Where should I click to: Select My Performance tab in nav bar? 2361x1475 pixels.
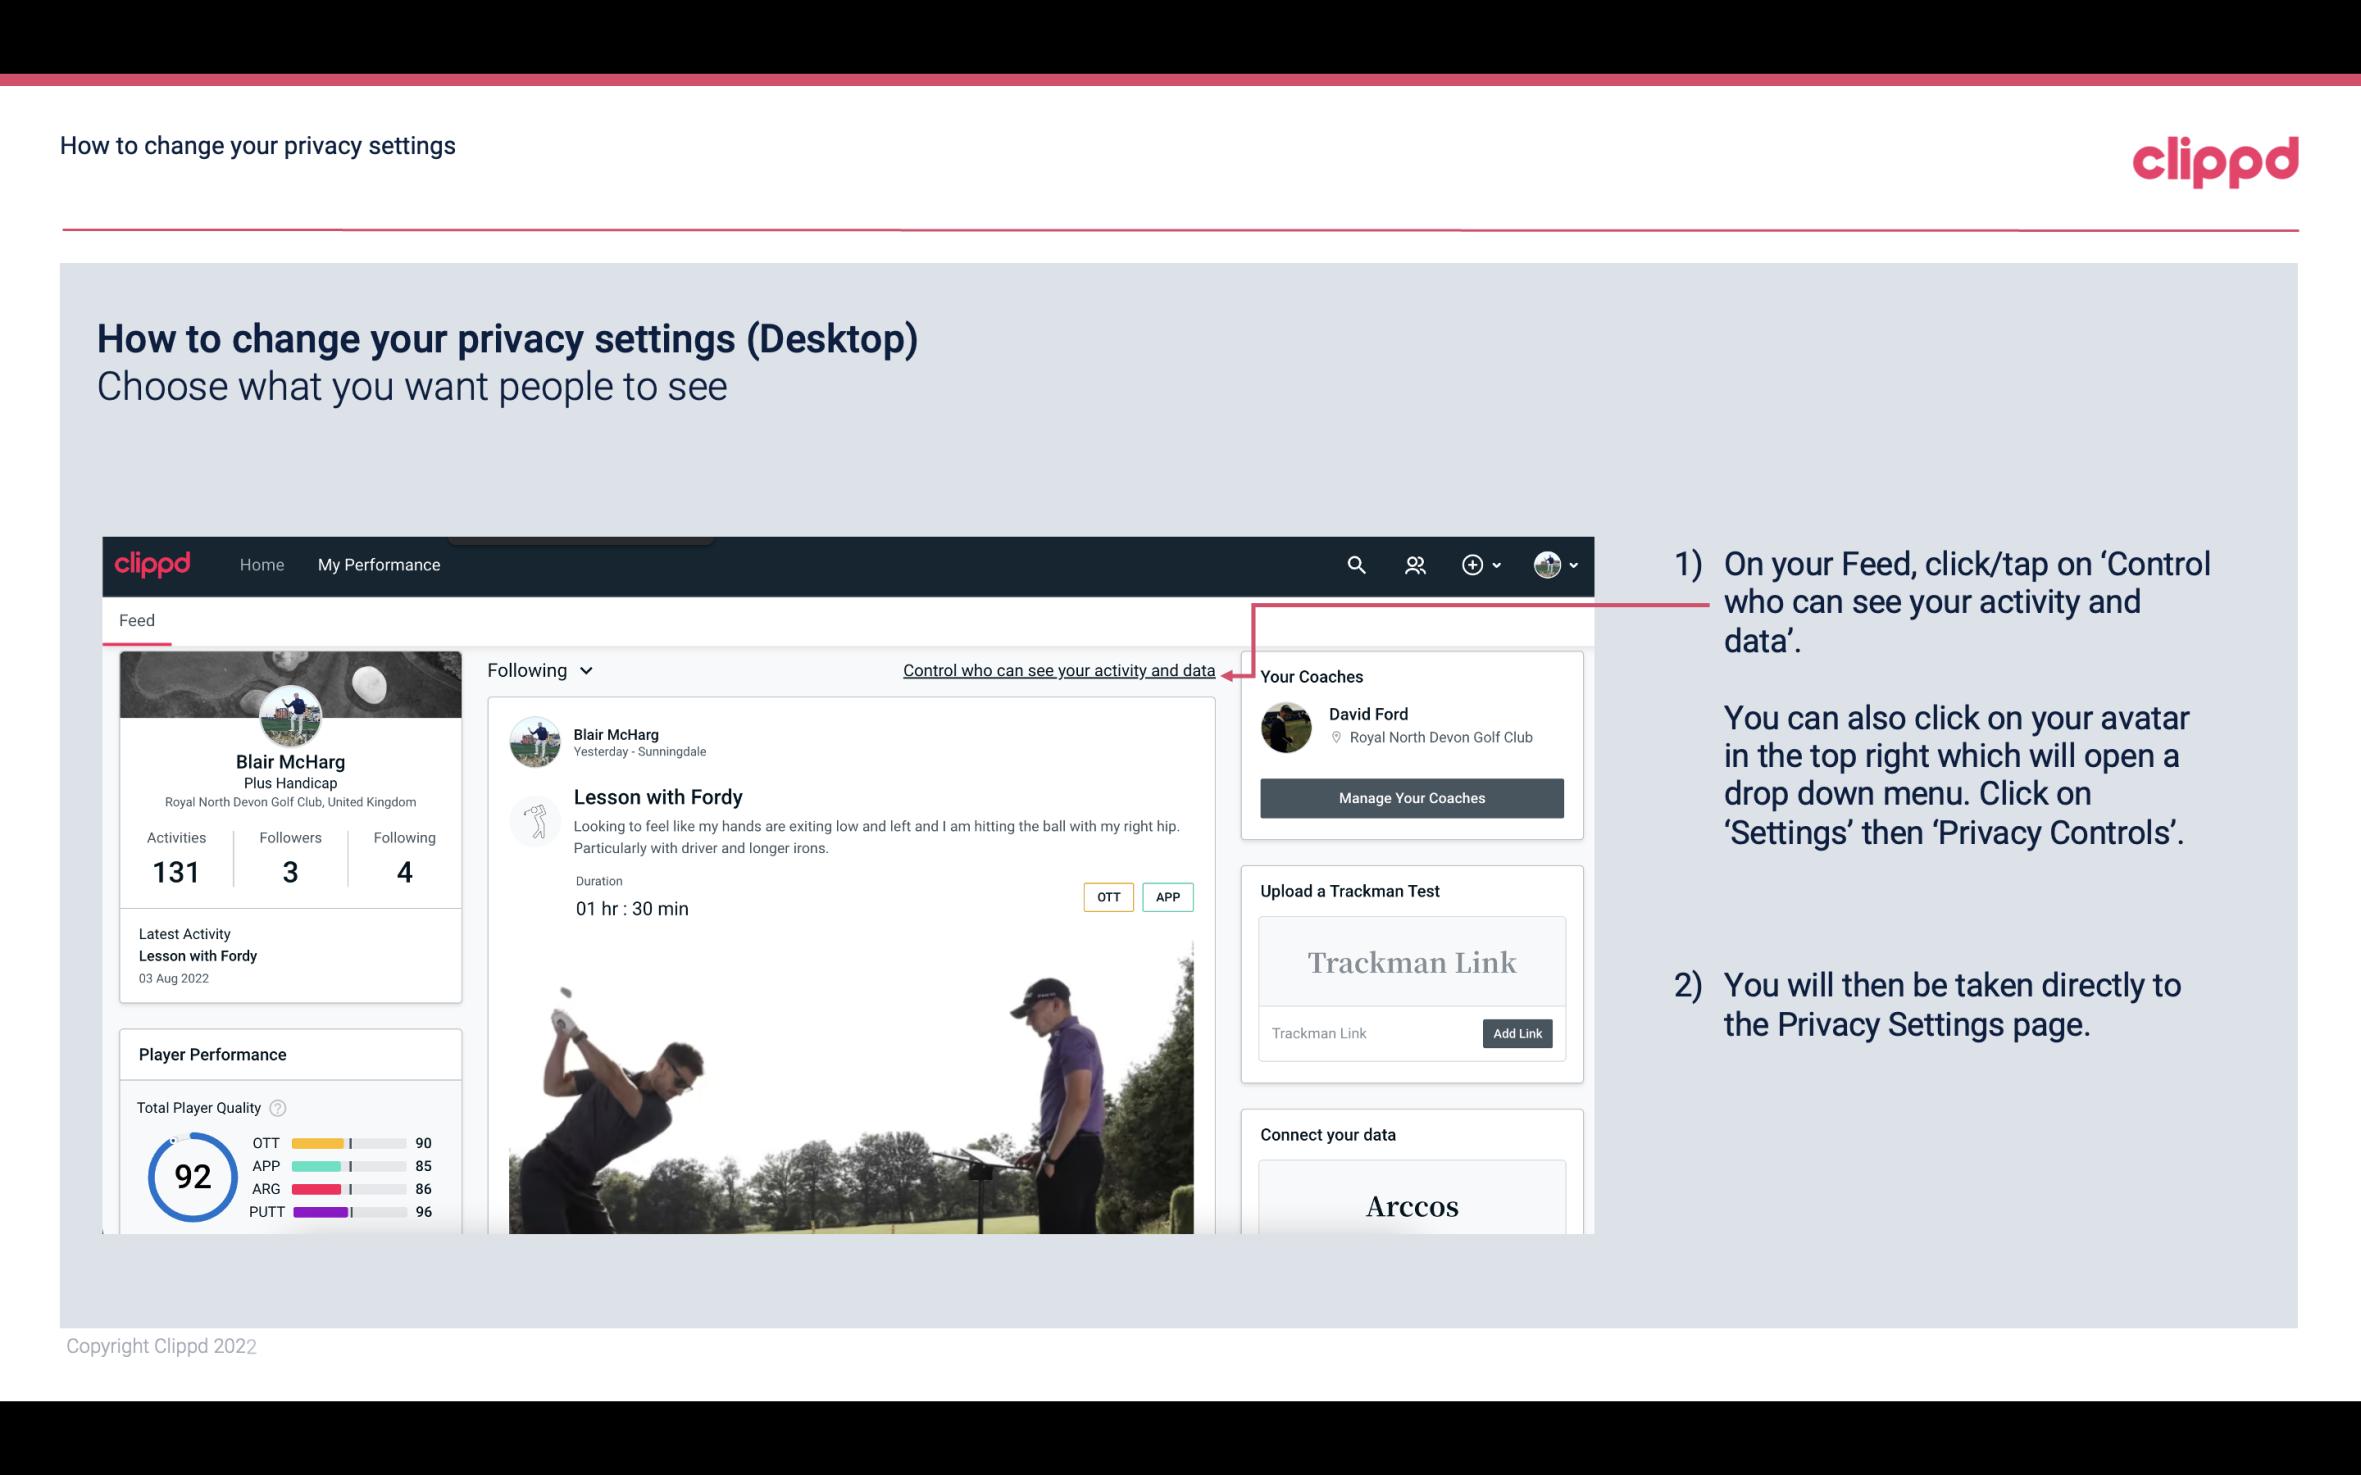tap(379, 564)
